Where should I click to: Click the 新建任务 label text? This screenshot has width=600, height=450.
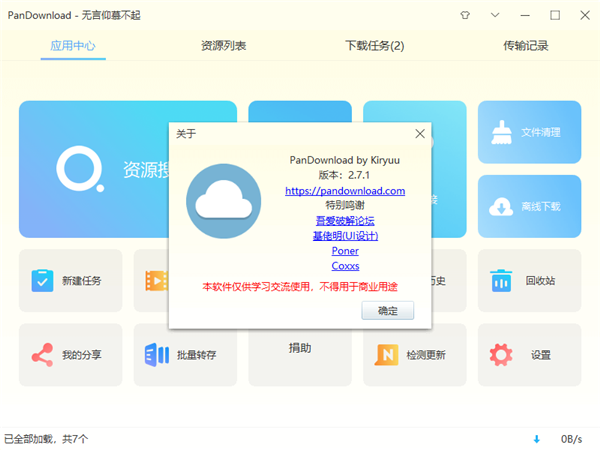tap(82, 280)
